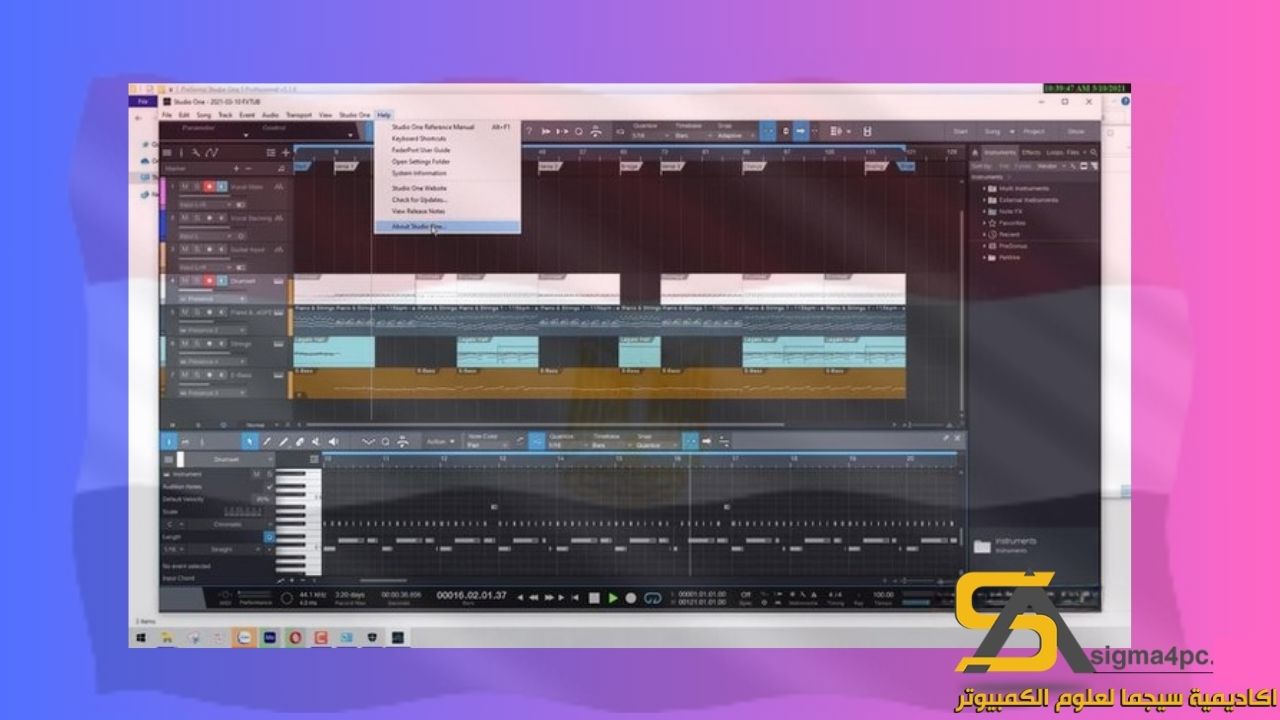This screenshot has height=720, width=1280.
Task: Open the Instruments browser tab
Action: 1001,152
